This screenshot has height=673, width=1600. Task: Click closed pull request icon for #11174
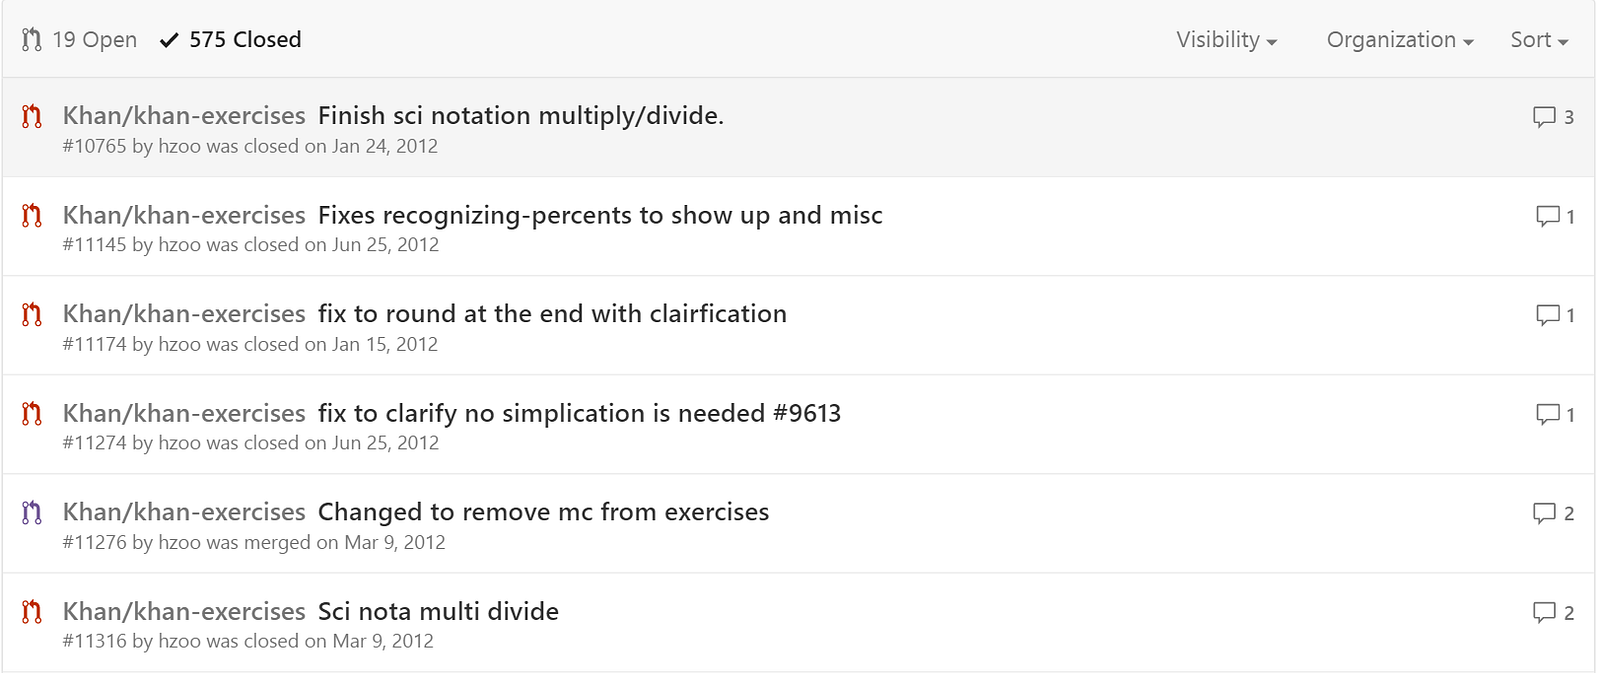click(32, 315)
